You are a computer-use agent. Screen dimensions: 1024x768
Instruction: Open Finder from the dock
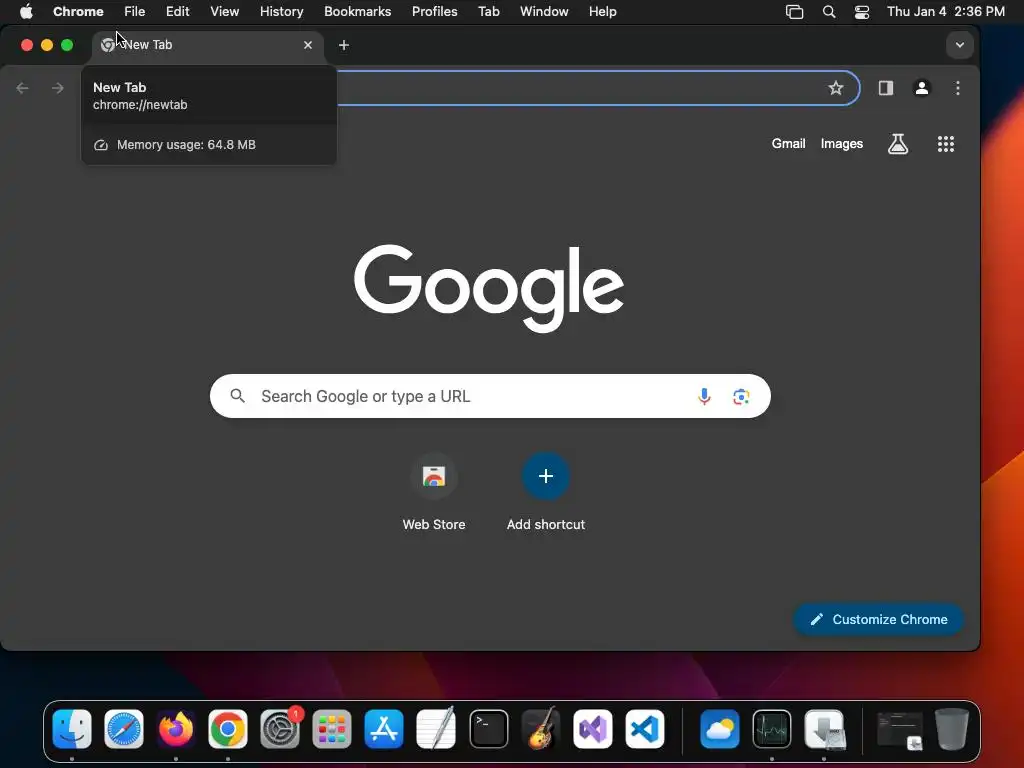click(x=72, y=729)
